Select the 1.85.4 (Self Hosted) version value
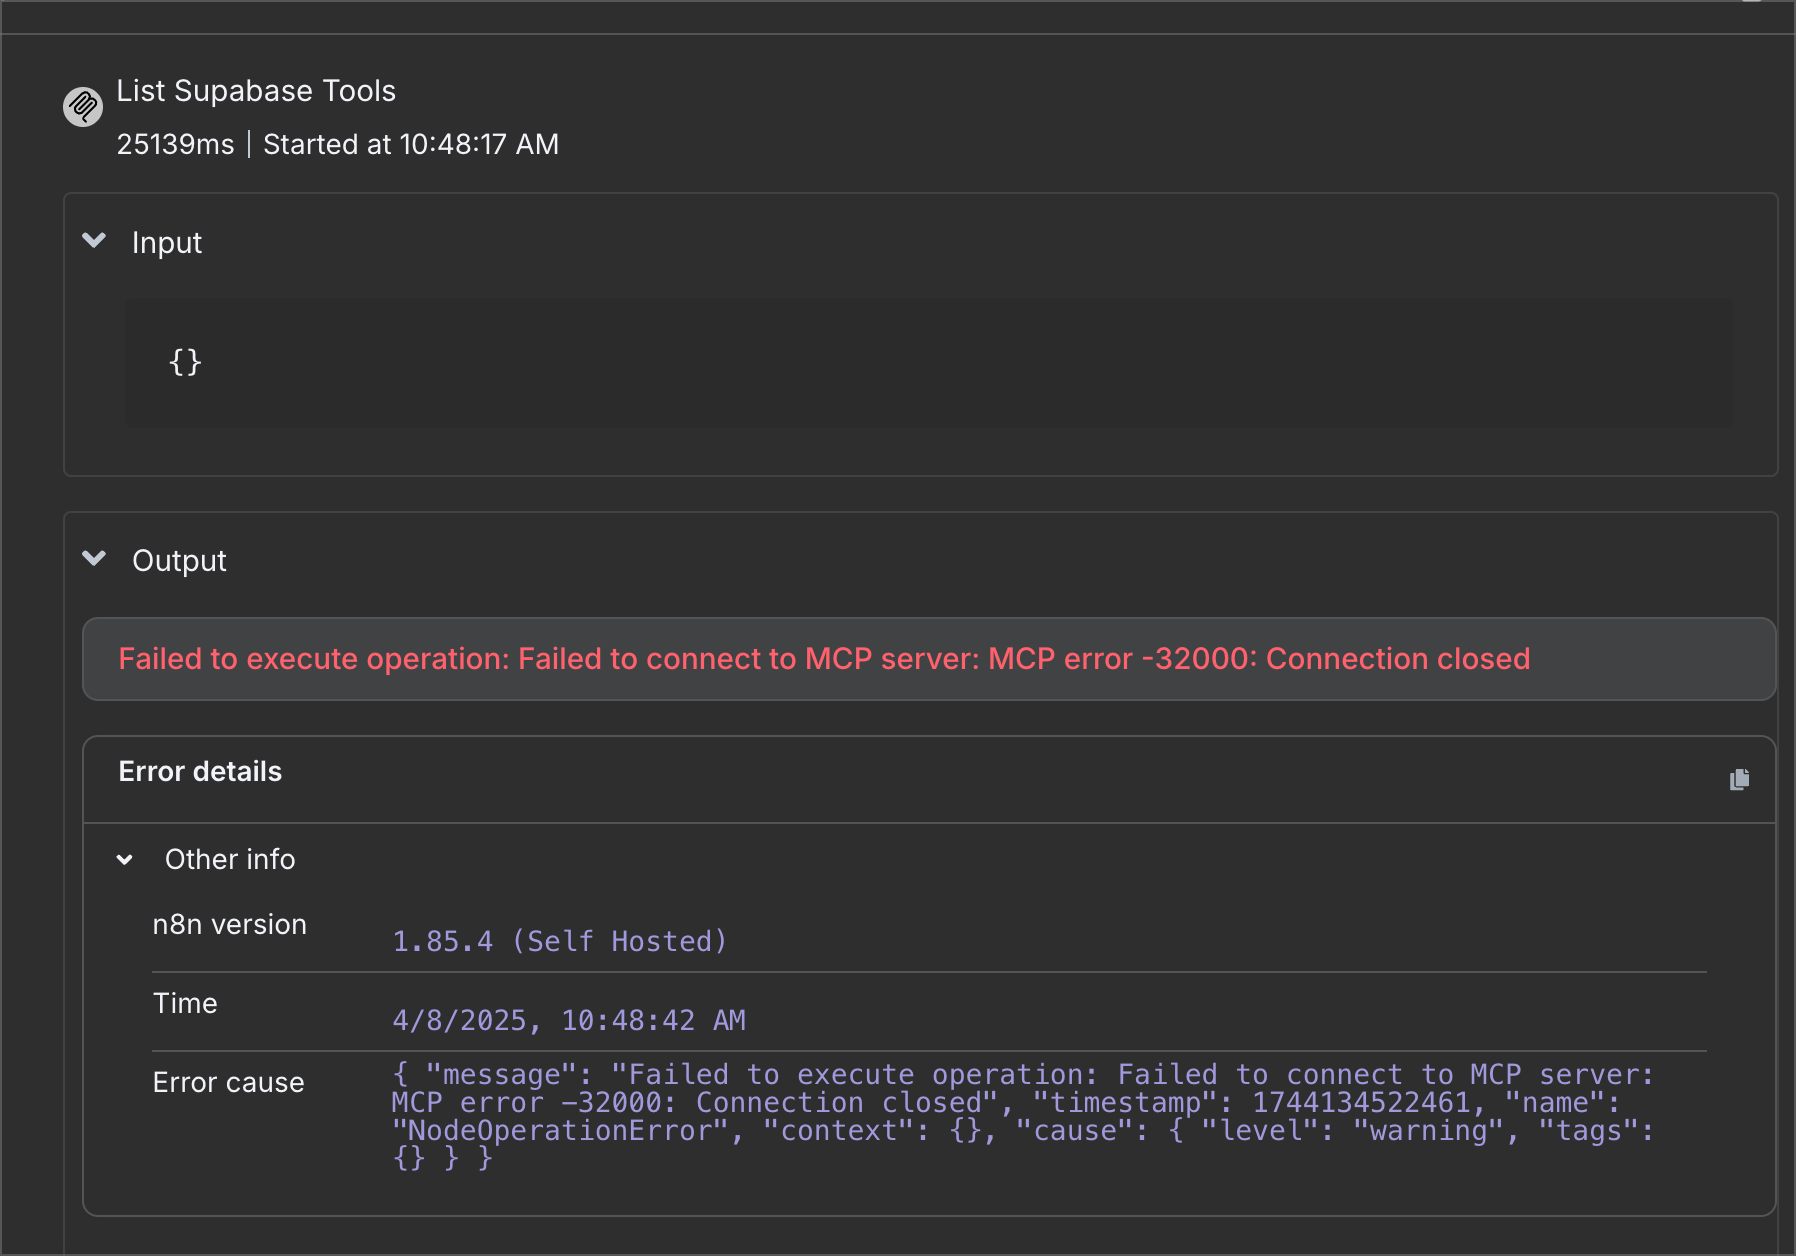Image resolution: width=1796 pixels, height=1256 pixels. click(x=559, y=941)
